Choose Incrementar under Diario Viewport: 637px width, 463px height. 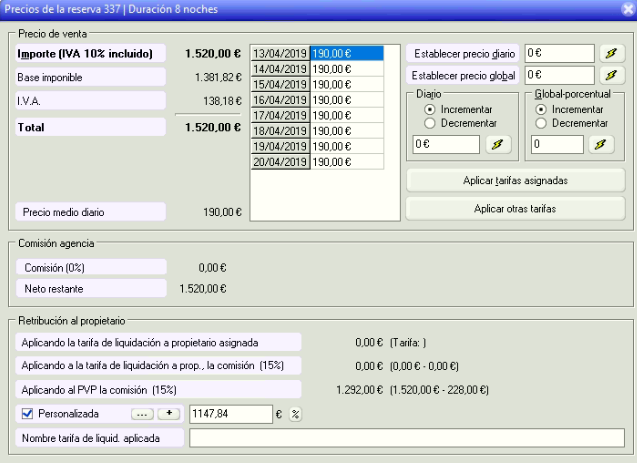pyautogui.click(x=430, y=109)
